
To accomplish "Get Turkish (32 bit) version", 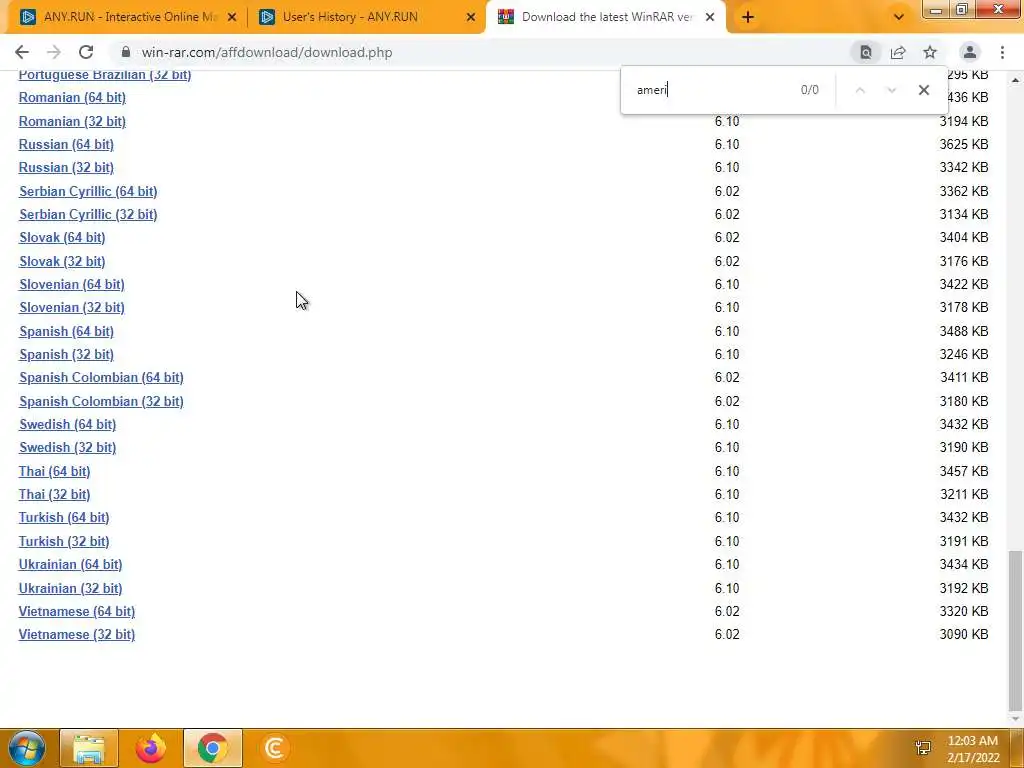I will [x=64, y=541].
